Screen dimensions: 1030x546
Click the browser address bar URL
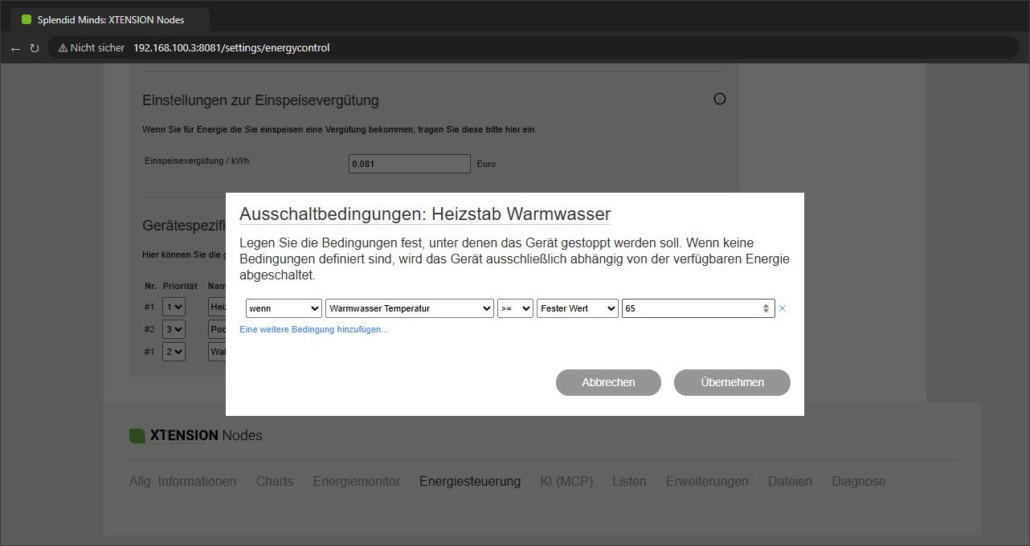click(x=232, y=48)
